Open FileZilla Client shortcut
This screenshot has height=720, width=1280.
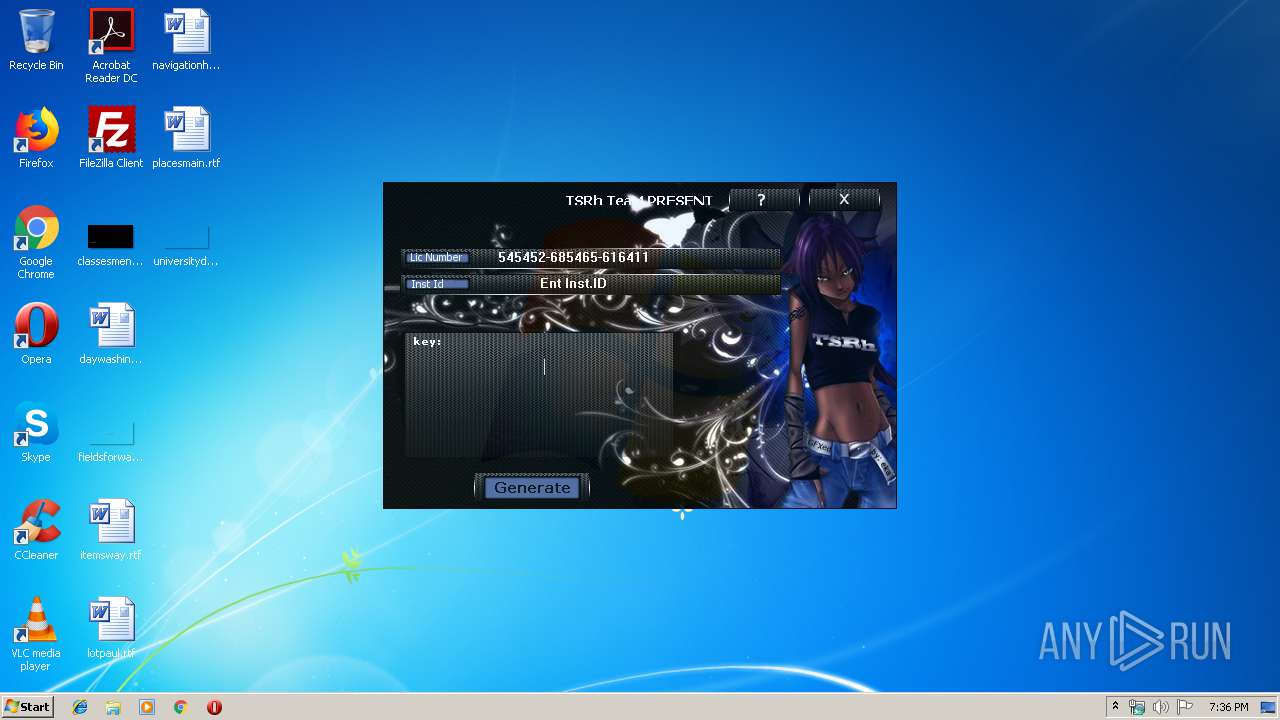click(x=111, y=138)
